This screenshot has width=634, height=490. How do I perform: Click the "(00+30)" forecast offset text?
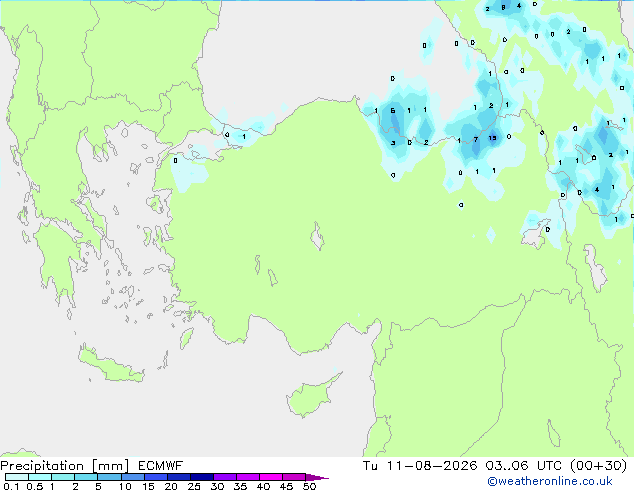tap(599, 466)
